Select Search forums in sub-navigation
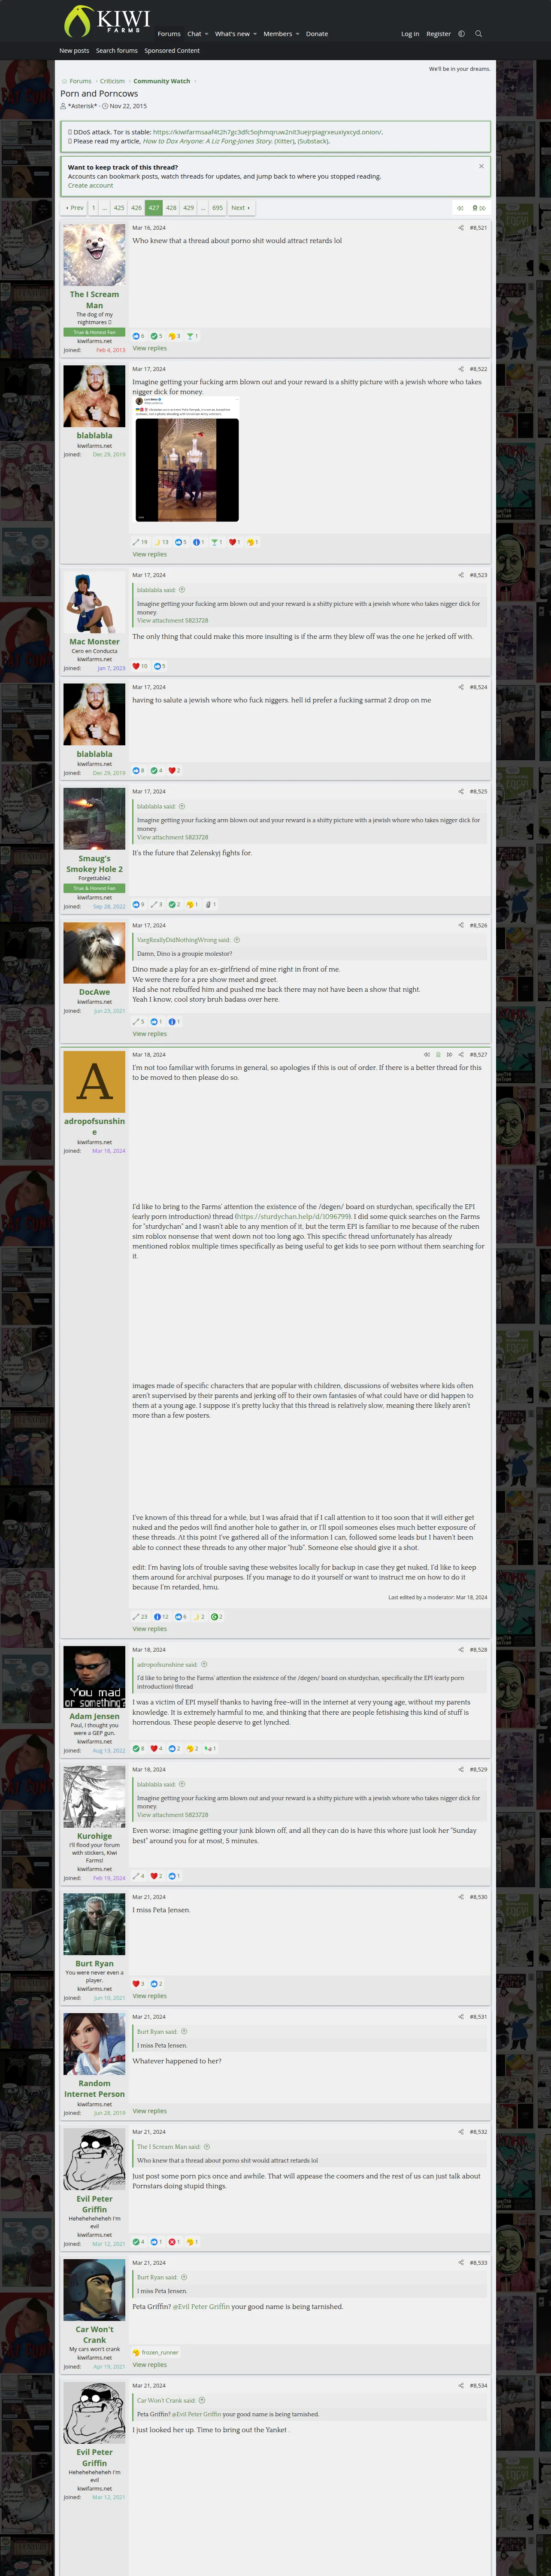 117,51
